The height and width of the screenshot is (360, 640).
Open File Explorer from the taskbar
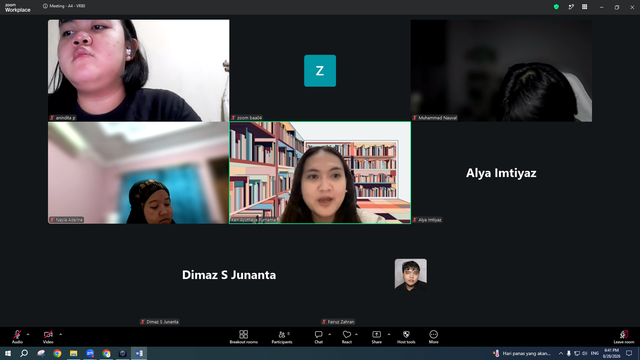click(x=73, y=353)
